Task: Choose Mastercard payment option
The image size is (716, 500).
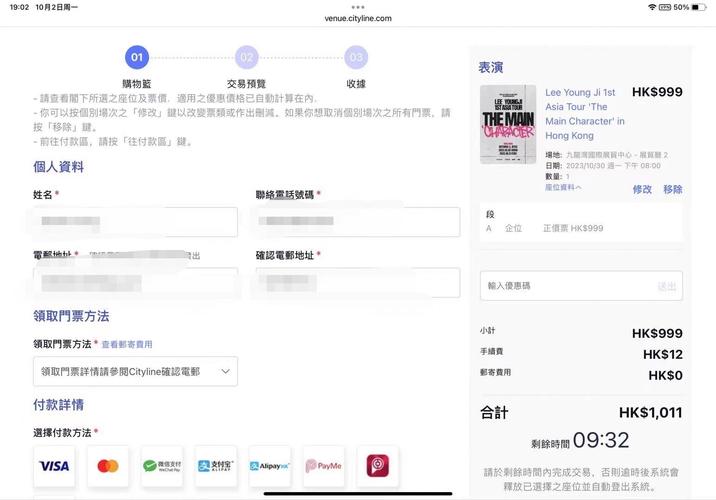Action: (108, 466)
